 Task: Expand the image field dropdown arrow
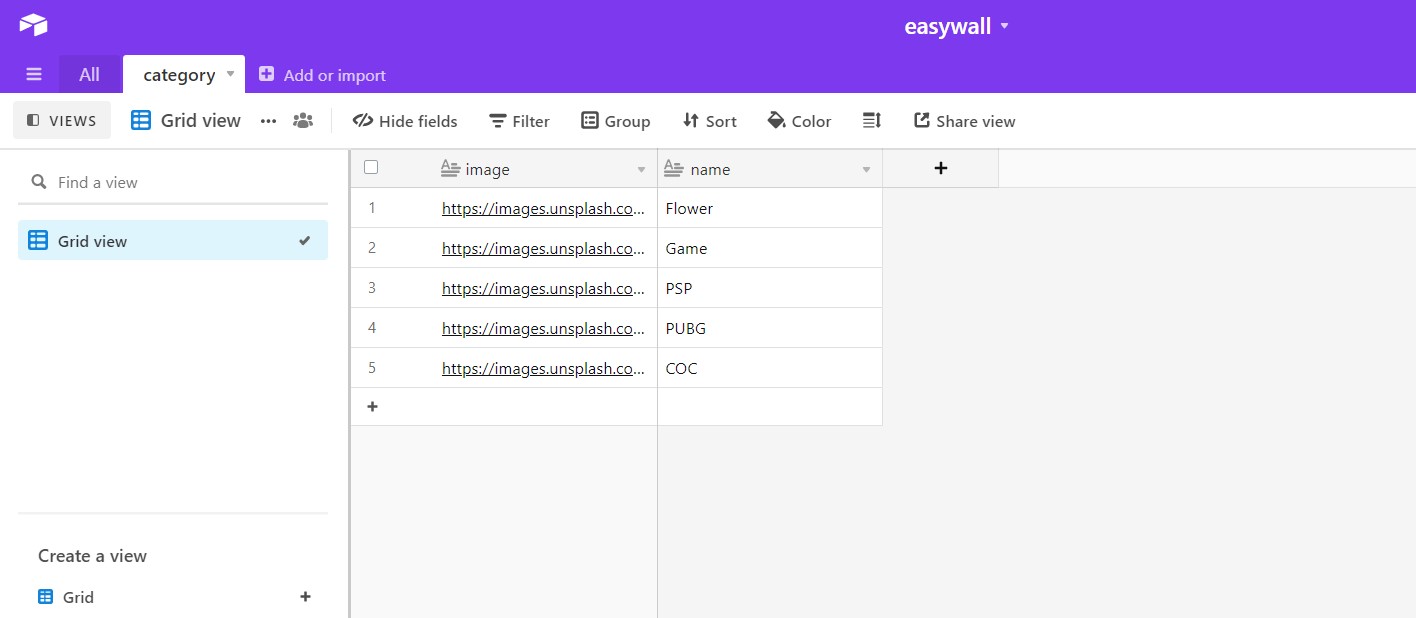tap(642, 170)
